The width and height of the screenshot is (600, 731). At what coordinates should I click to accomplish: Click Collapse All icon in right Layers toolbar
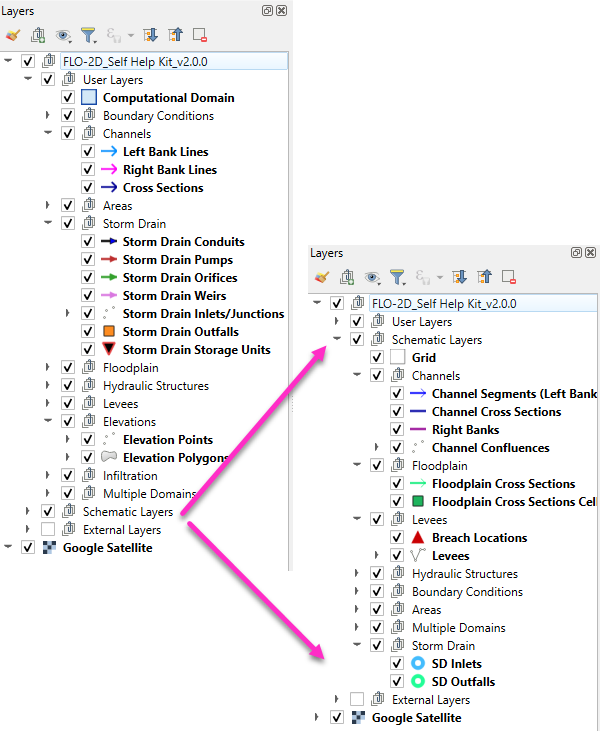484,277
